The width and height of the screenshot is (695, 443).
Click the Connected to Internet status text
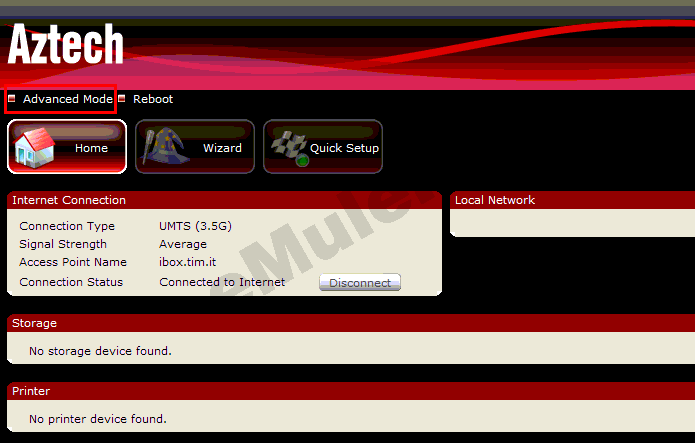222,282
